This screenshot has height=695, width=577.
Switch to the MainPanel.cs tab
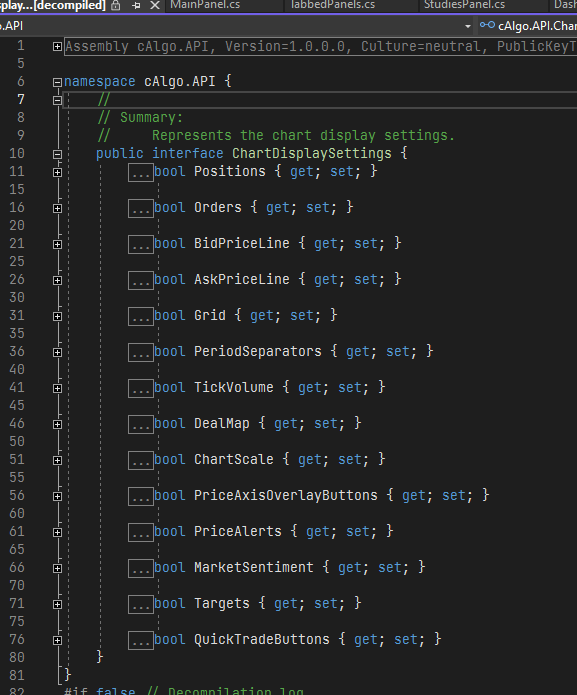[205, 5]
